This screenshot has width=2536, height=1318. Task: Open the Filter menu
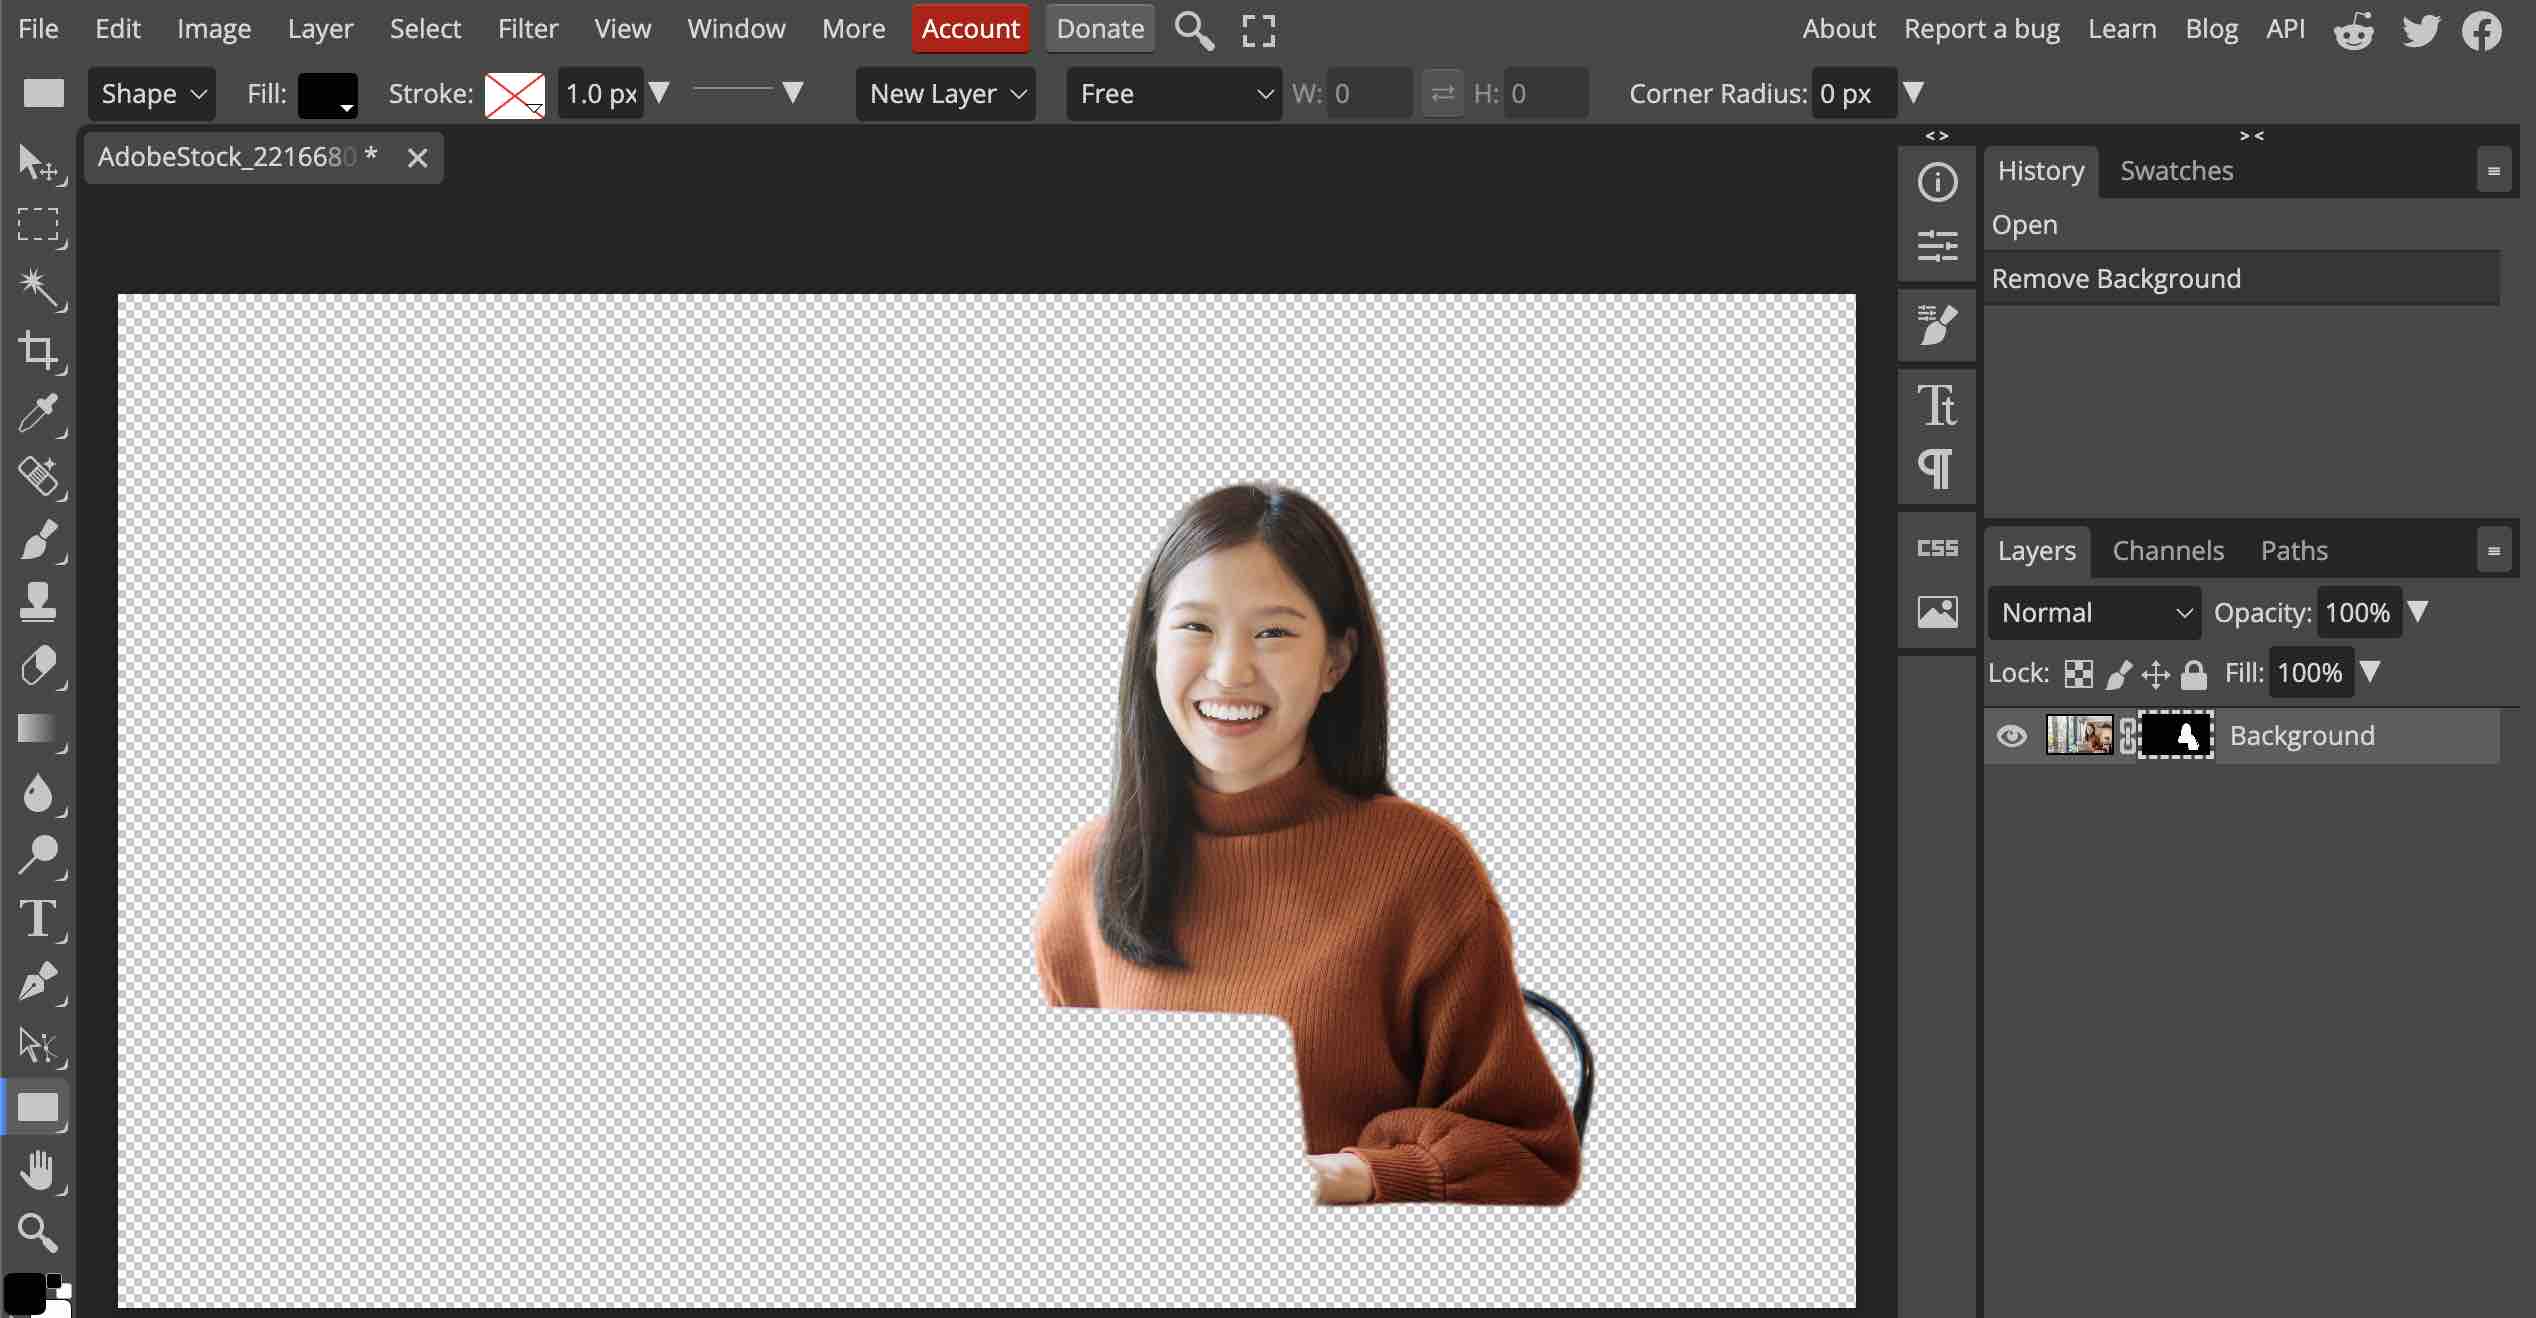(527, 28)
